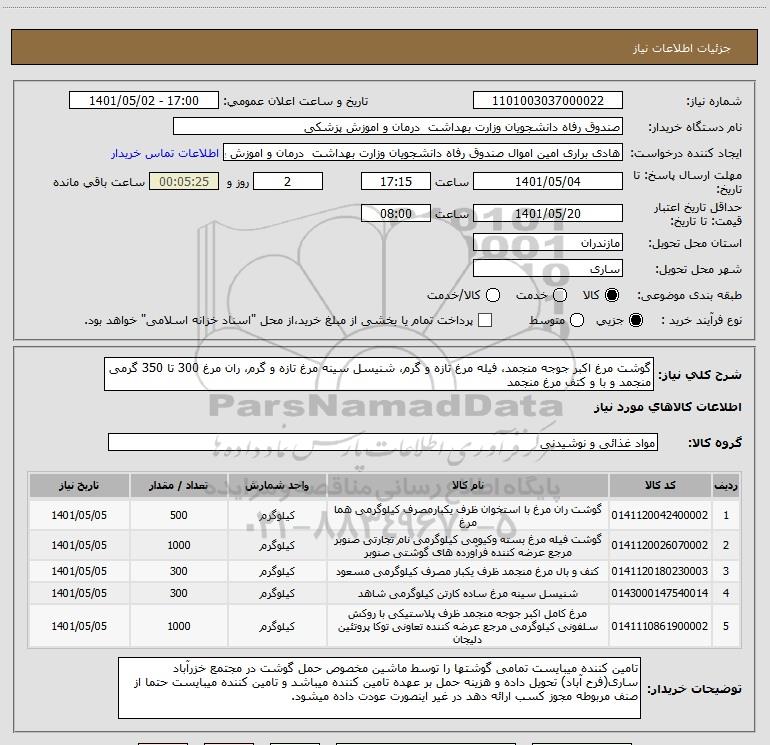Click the جزئیات اطلاعات نیاز header title
Viewport: 770px width, 745px height.
pos(682,48)
